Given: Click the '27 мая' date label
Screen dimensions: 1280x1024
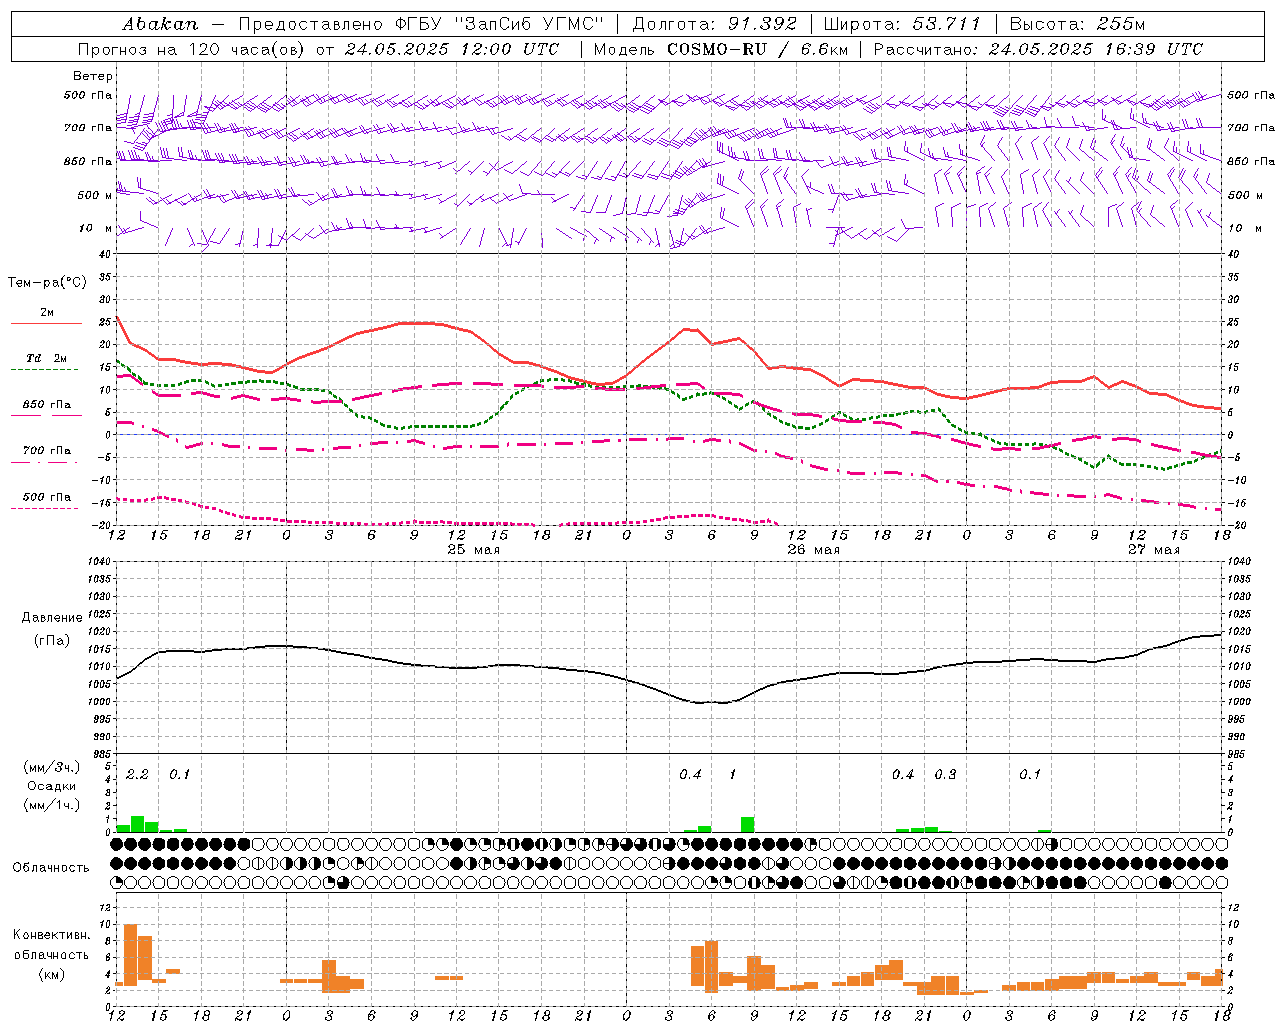Looking at the screenshot, I should point(1154,550).
